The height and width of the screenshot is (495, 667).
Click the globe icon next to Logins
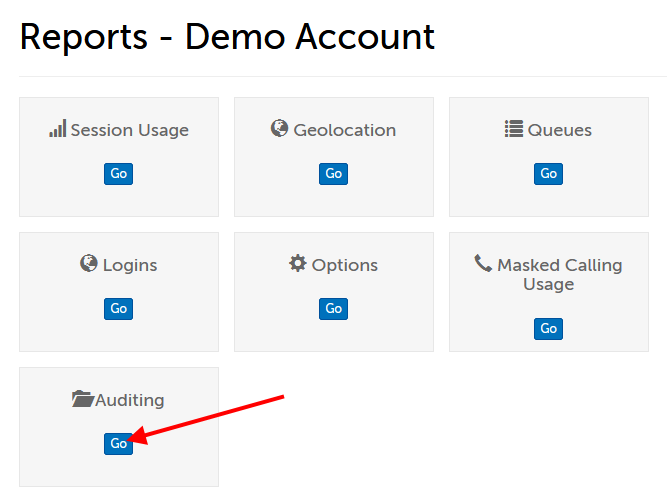[89, 264]
